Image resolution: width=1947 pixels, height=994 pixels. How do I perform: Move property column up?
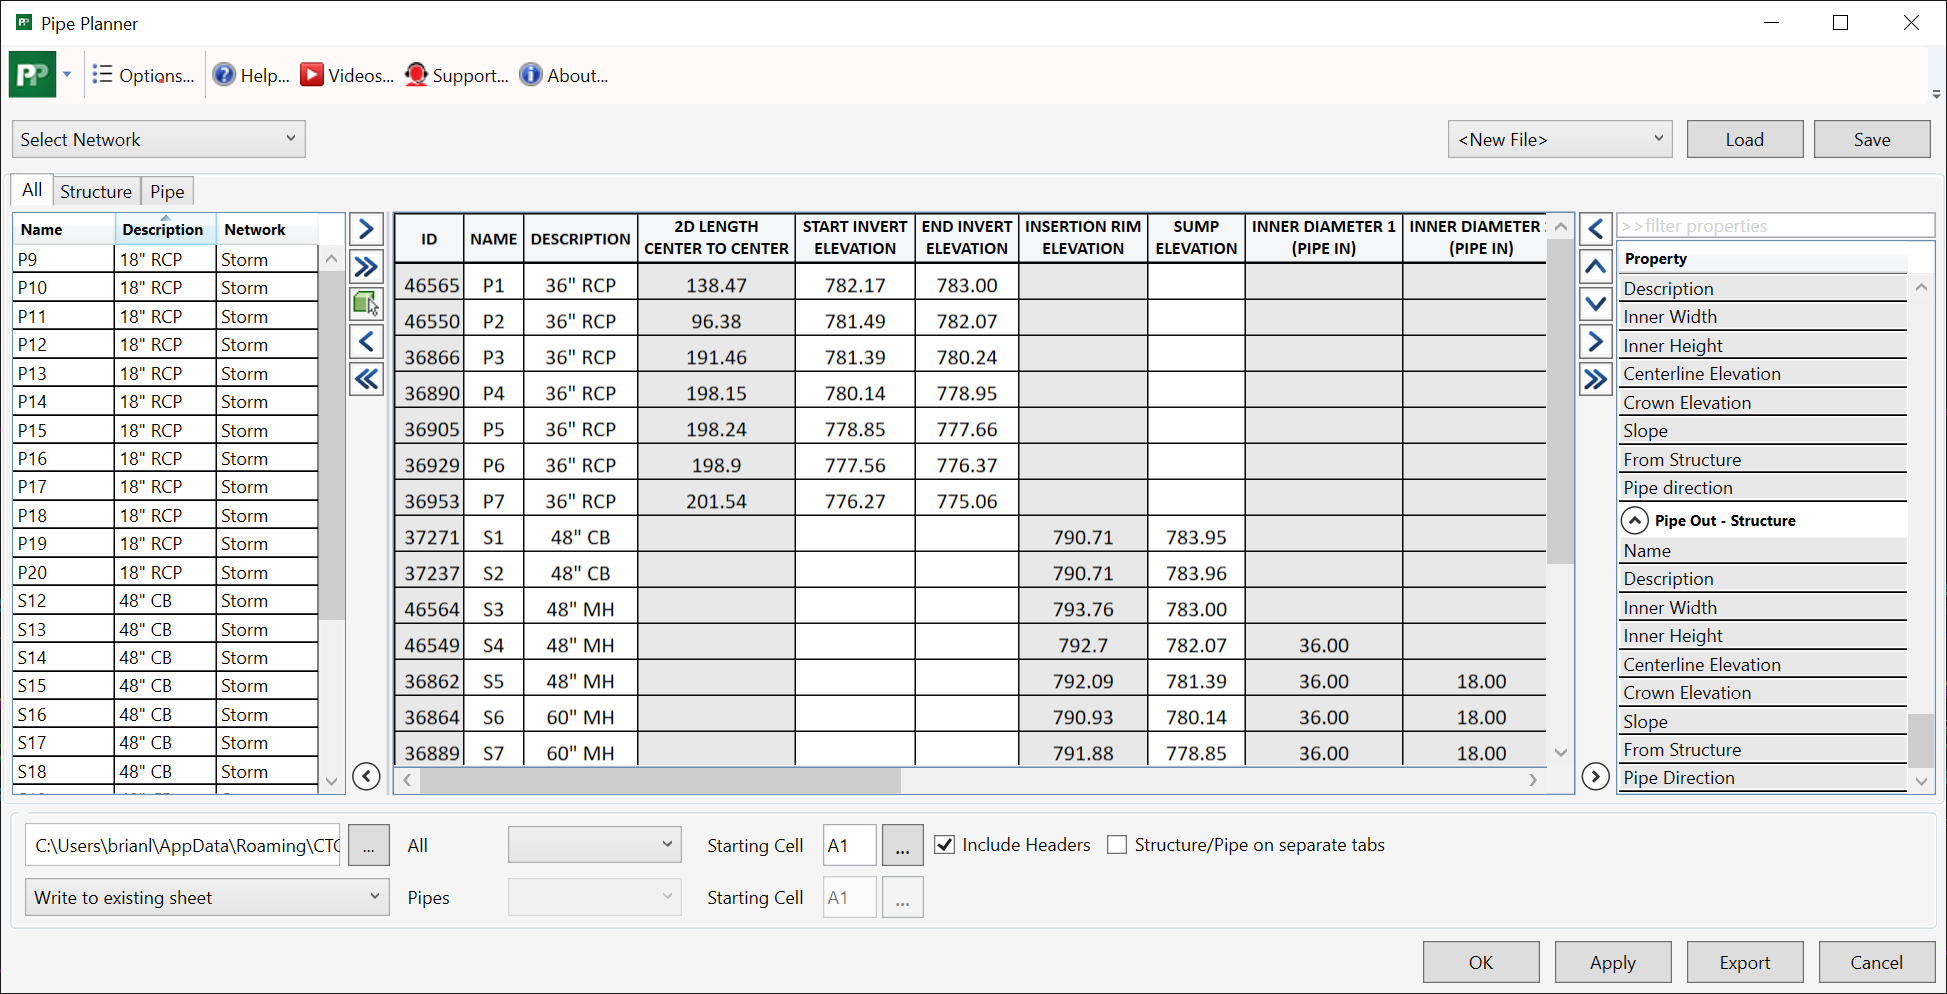coord(1596,266)
